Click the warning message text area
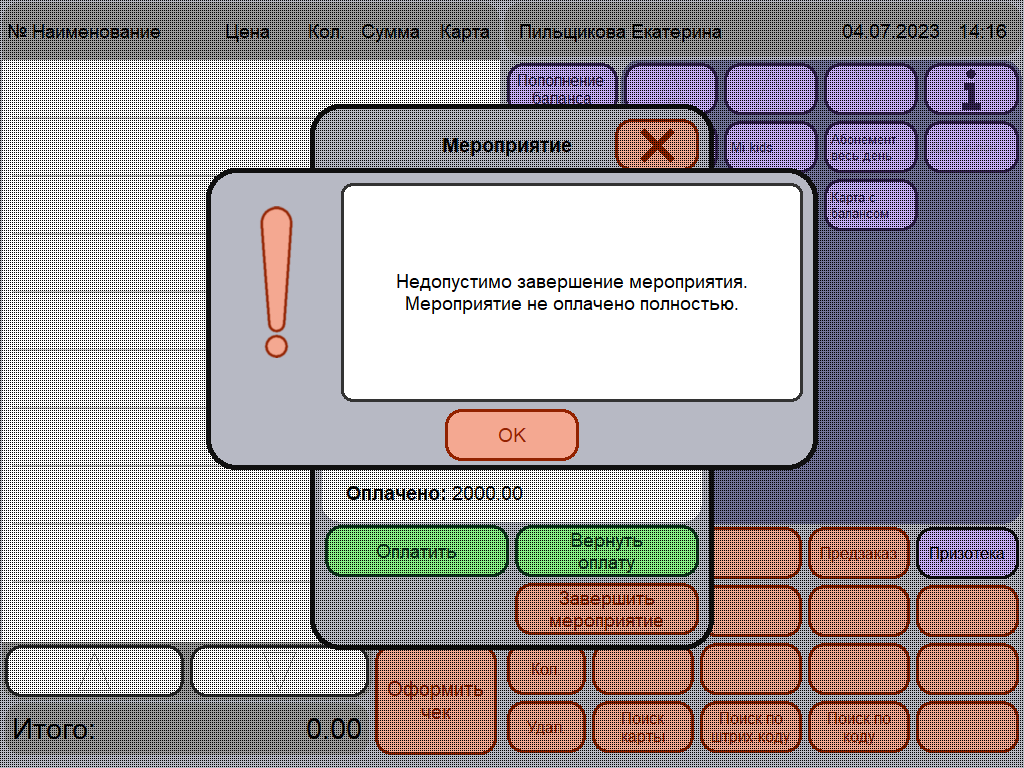The image size is (1024, 768). tap(571, 293)
